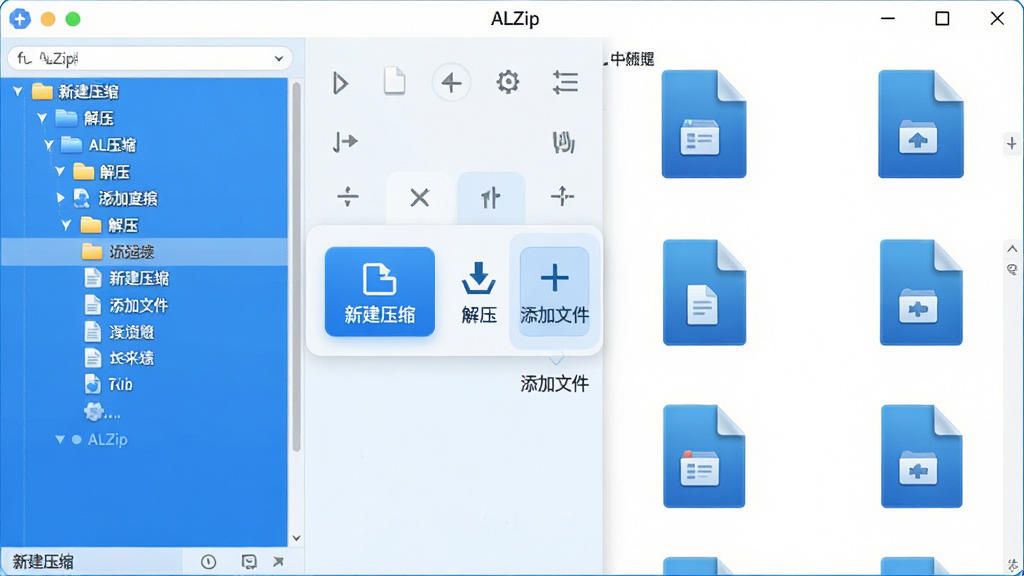The height and width of the screenshot is (576, 1024).
Task: Click the small plus button at right edge
Action: [1011, 144]
